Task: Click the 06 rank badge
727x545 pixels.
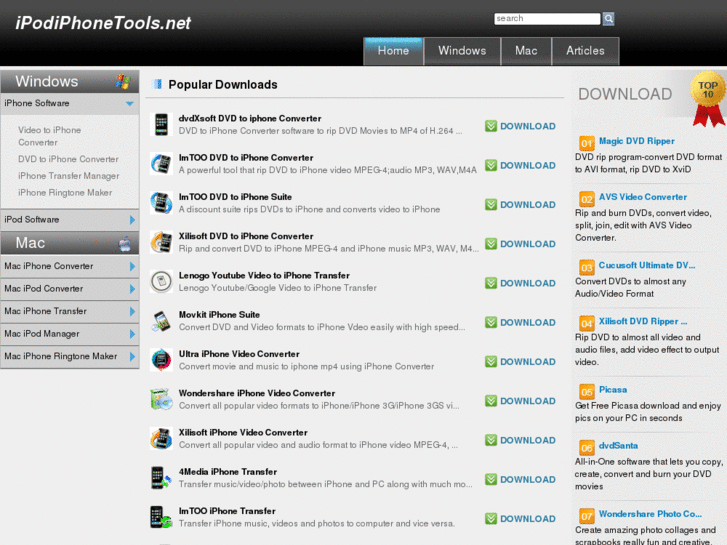Action: click(x=587, y=448)
